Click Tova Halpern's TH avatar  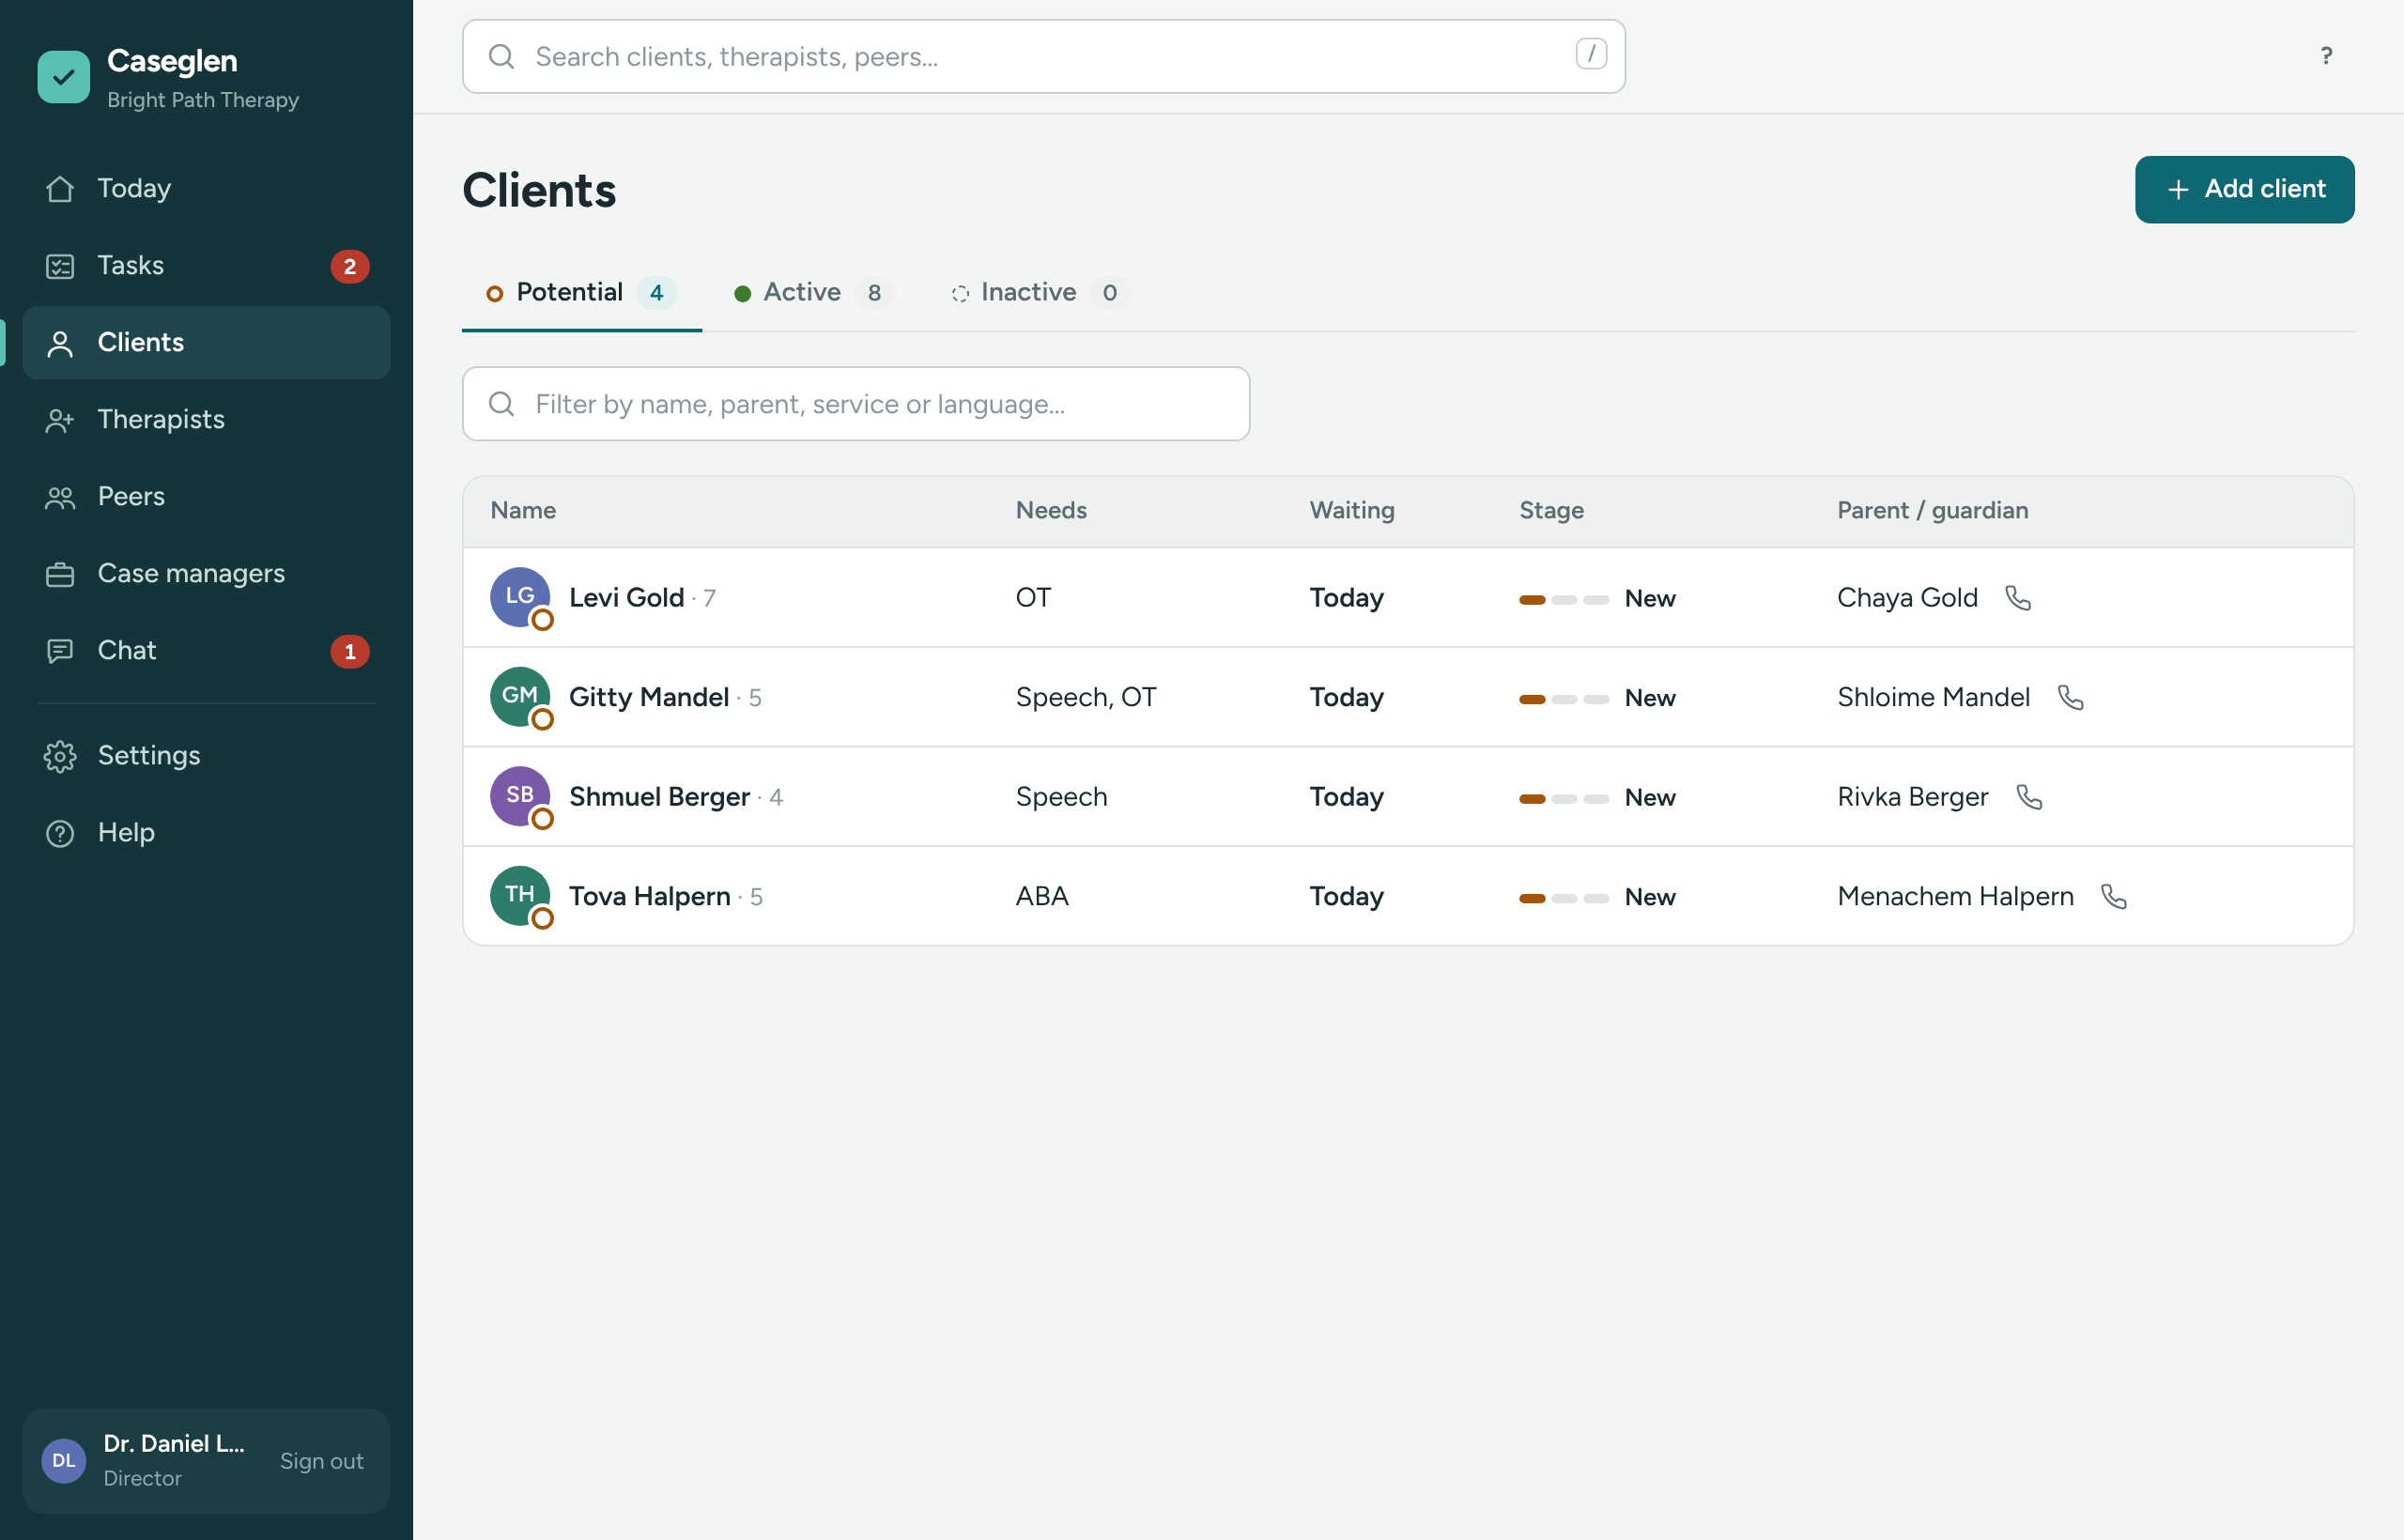(x=520, y=896)
